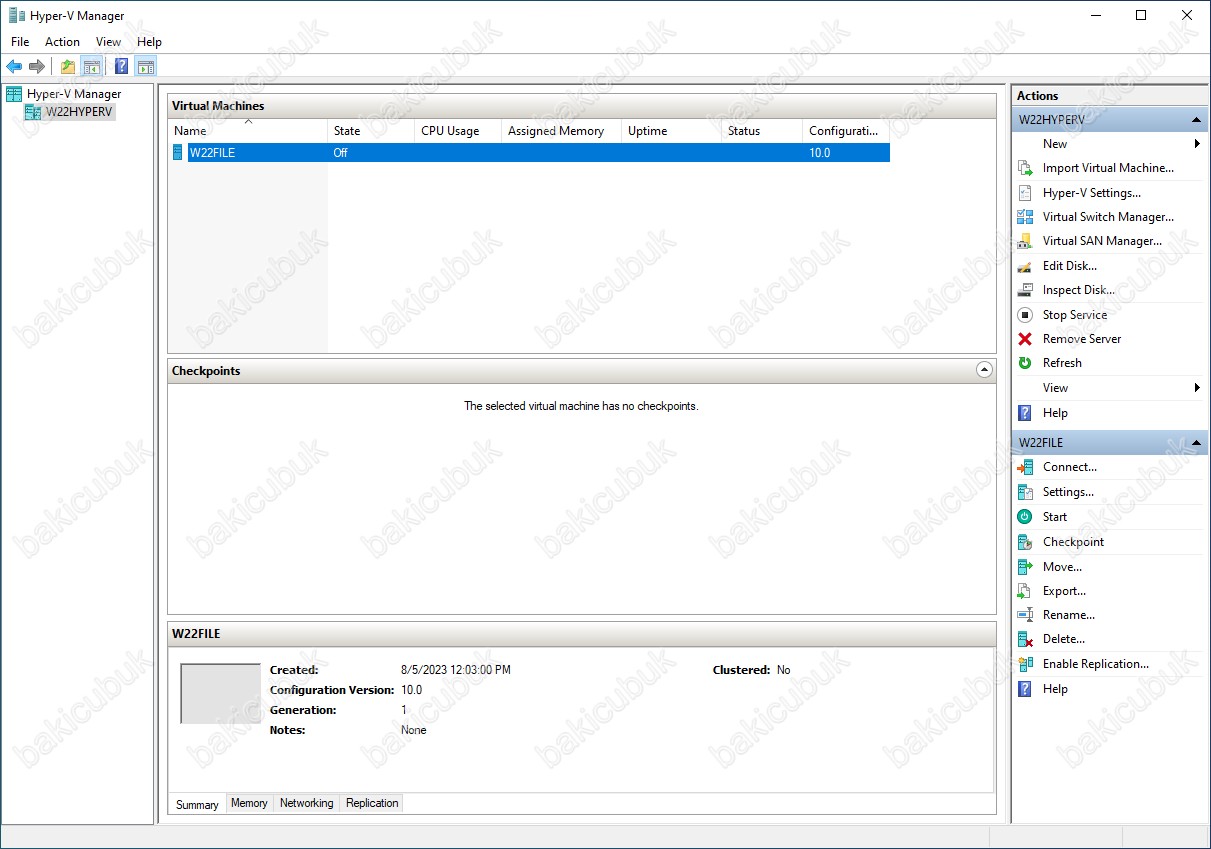Click the no checkpoints message text

581,406
